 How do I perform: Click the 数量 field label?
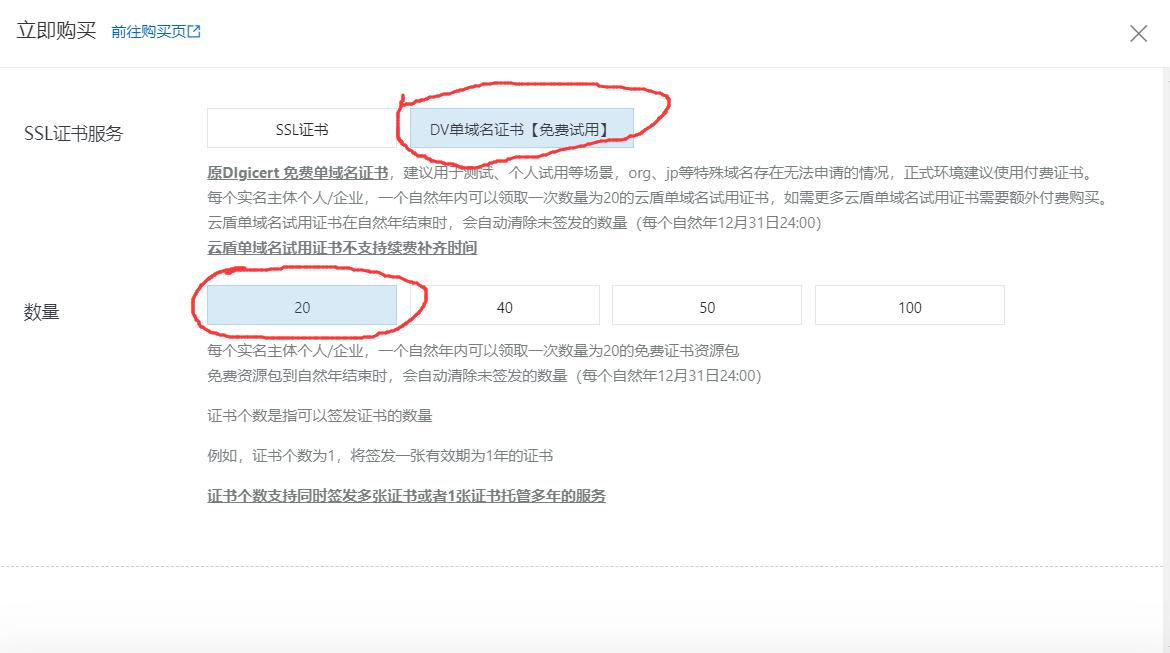tap(40, 311)
